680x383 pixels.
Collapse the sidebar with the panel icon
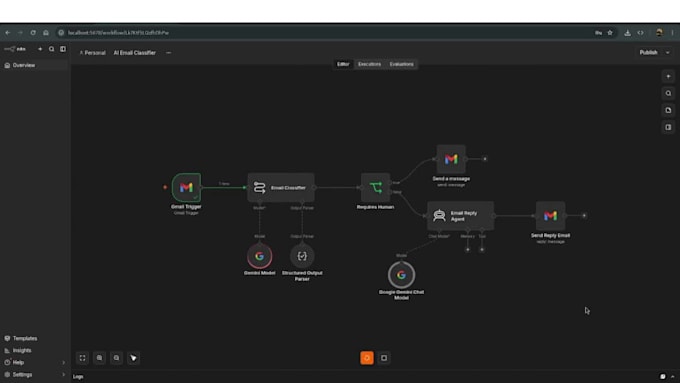click(x=63, y=49)
